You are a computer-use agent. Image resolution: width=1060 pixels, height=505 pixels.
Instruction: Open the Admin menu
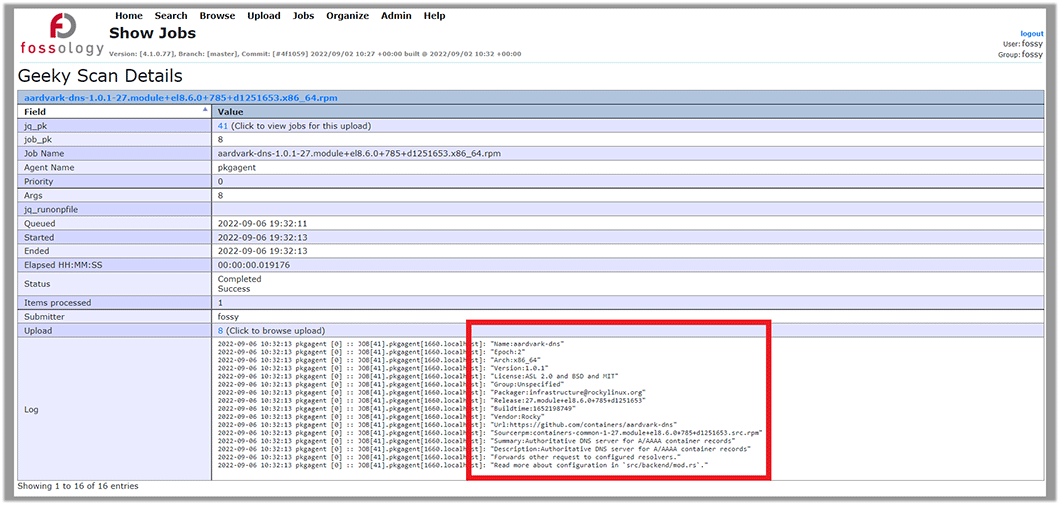pos(396,16)
